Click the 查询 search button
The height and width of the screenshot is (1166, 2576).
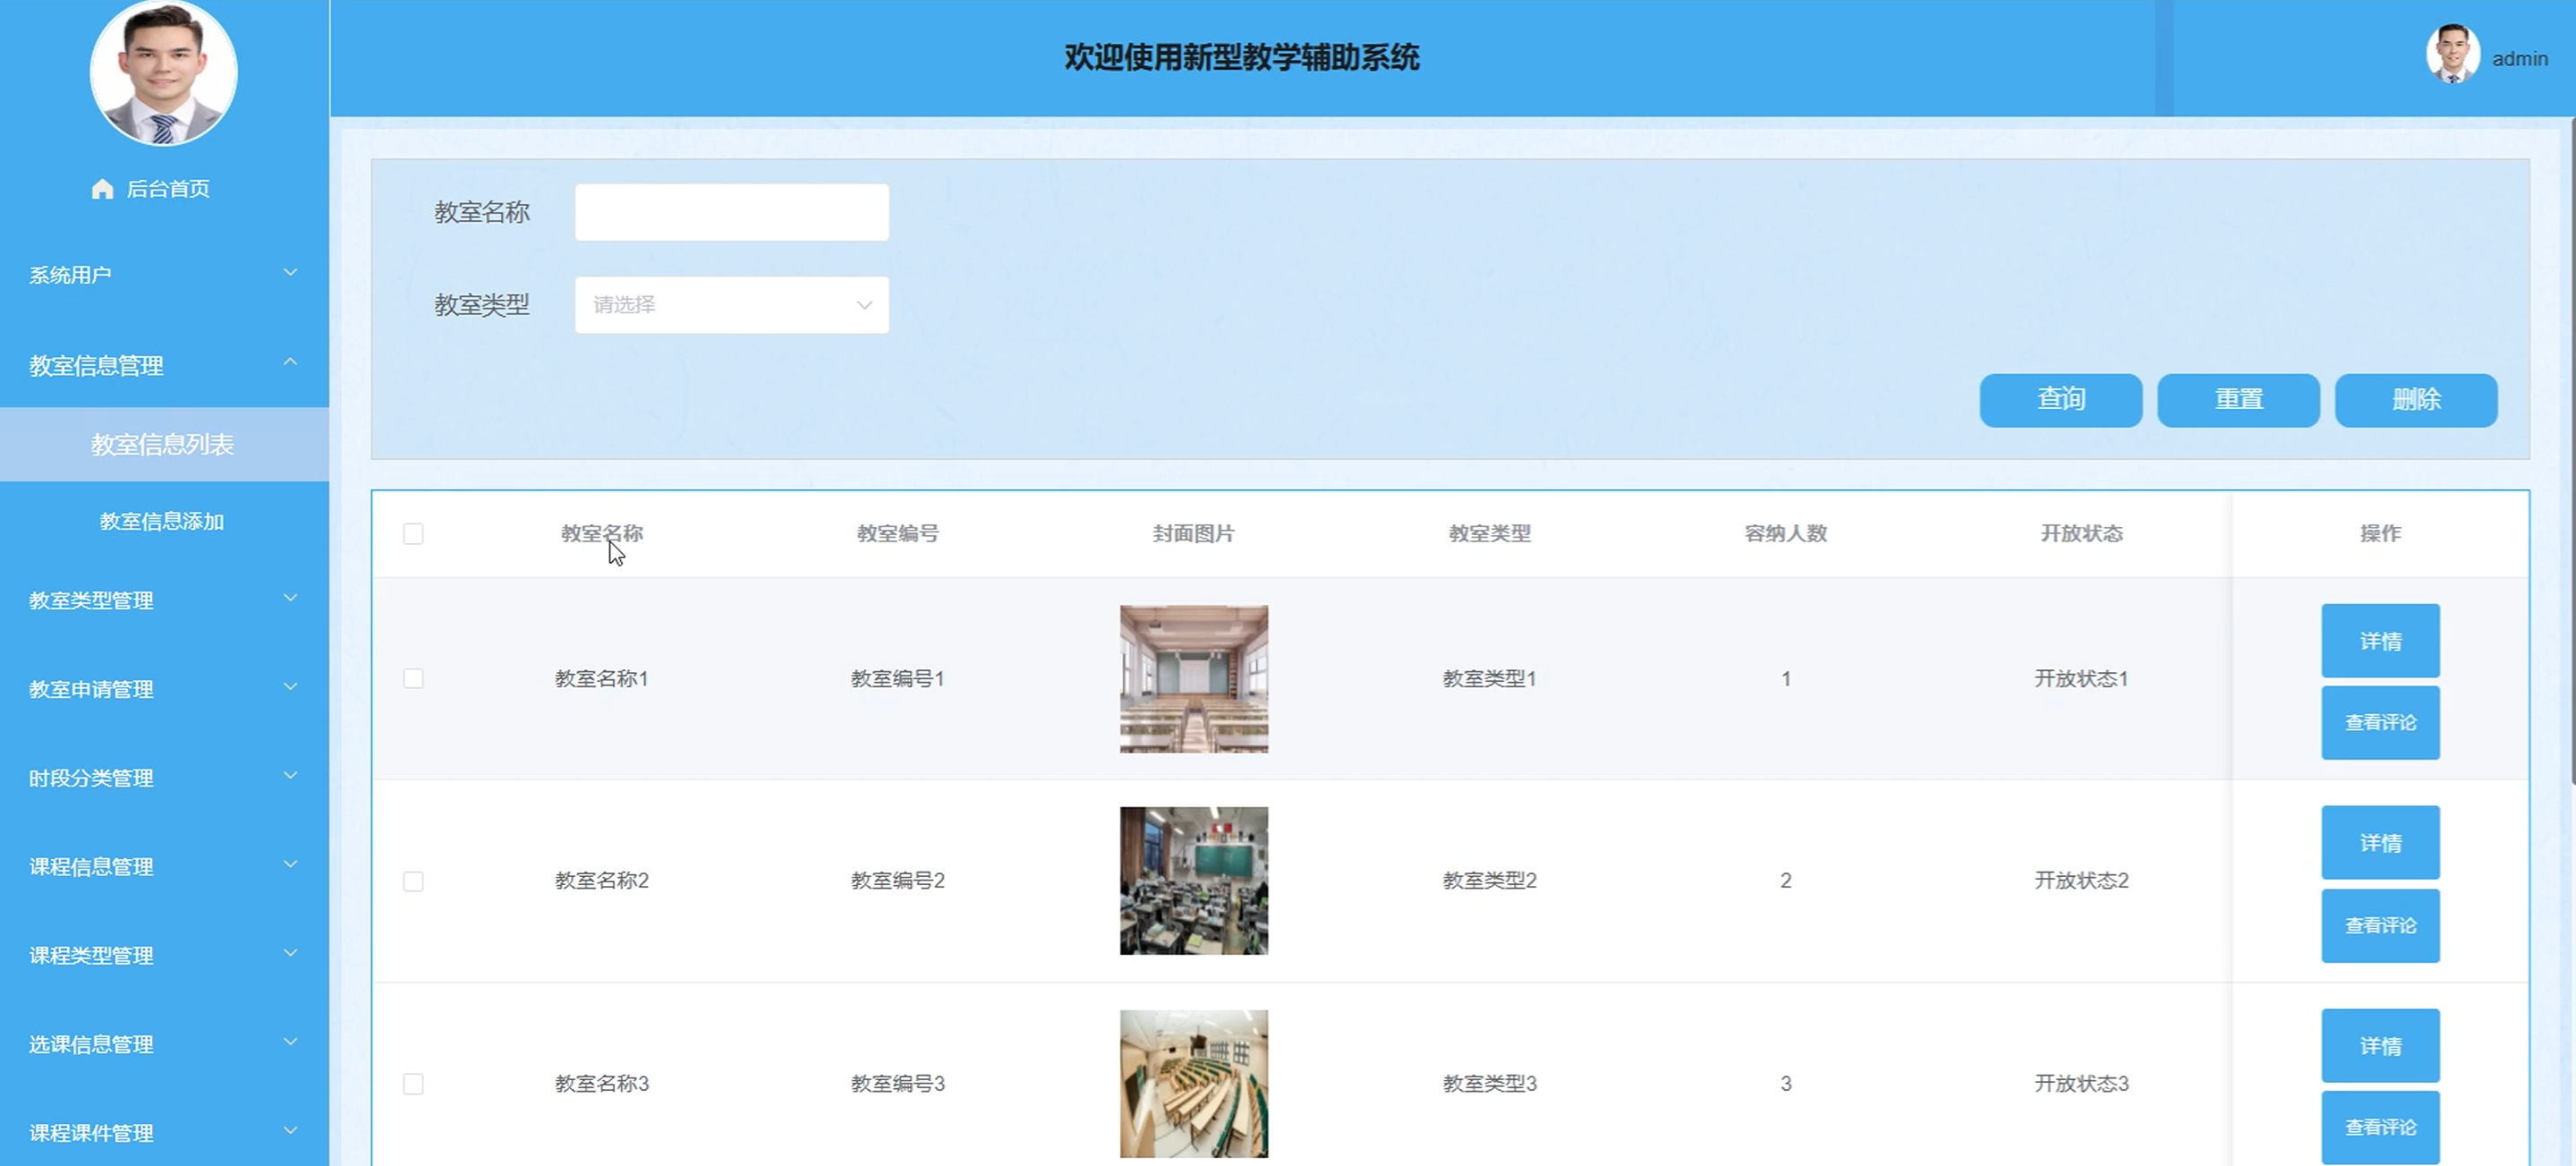click(2060, 400)
